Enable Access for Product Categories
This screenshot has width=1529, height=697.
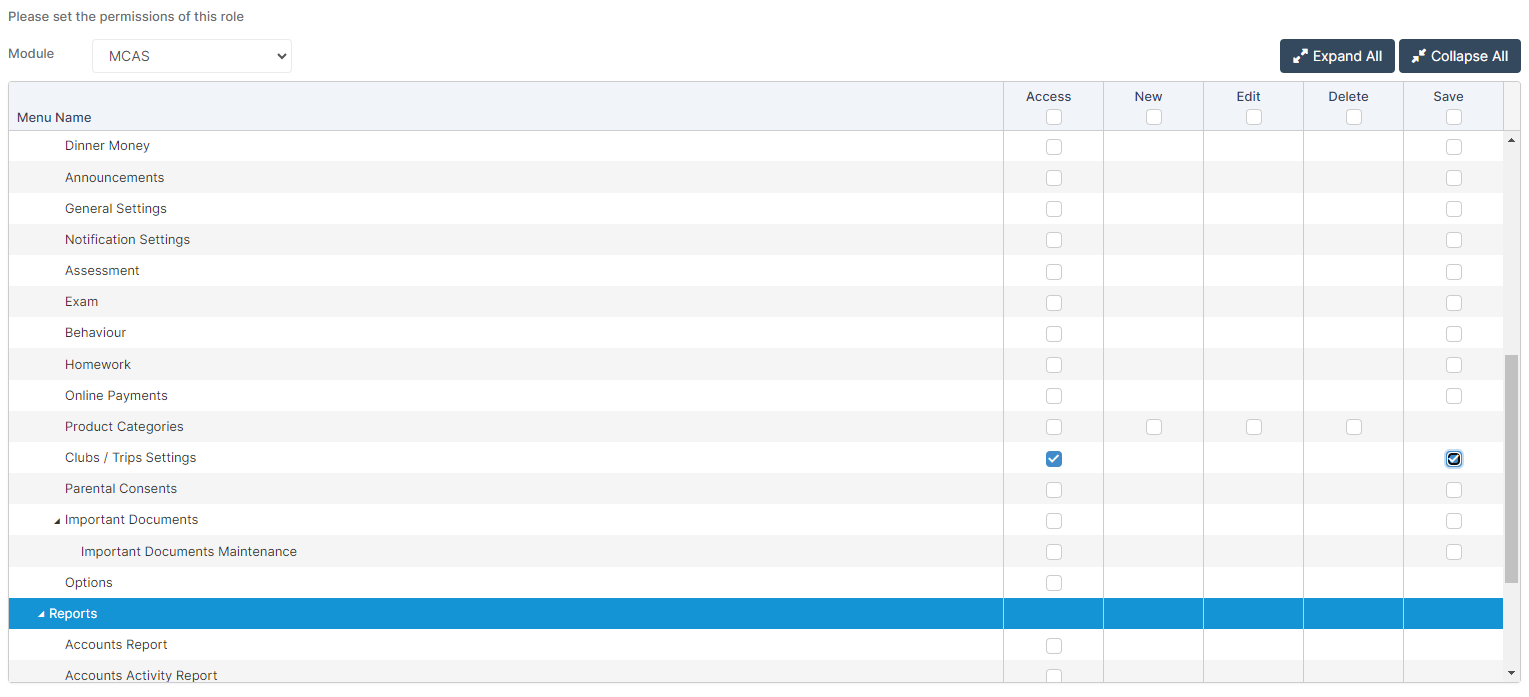(x=1054, y=427)
